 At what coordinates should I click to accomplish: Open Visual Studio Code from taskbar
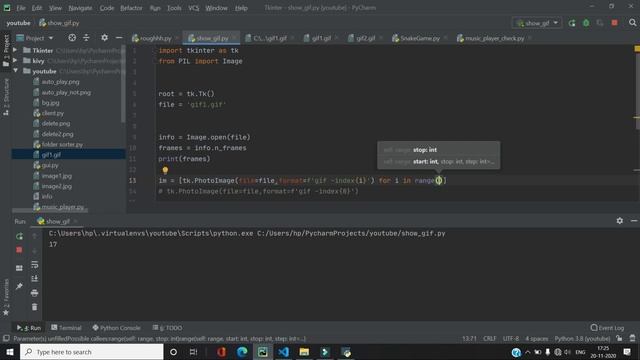pyautogui.click(x=284, y=352)
